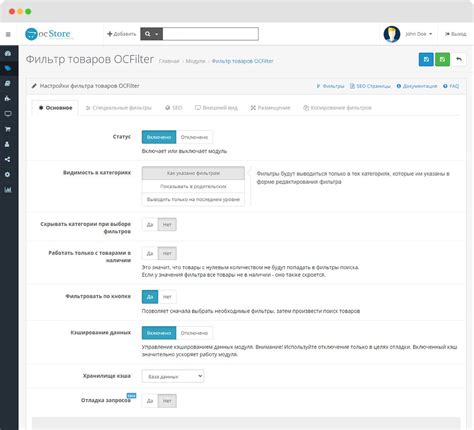Open Reports chart icon in sidebar
The image size is (474, 430).
8,190
